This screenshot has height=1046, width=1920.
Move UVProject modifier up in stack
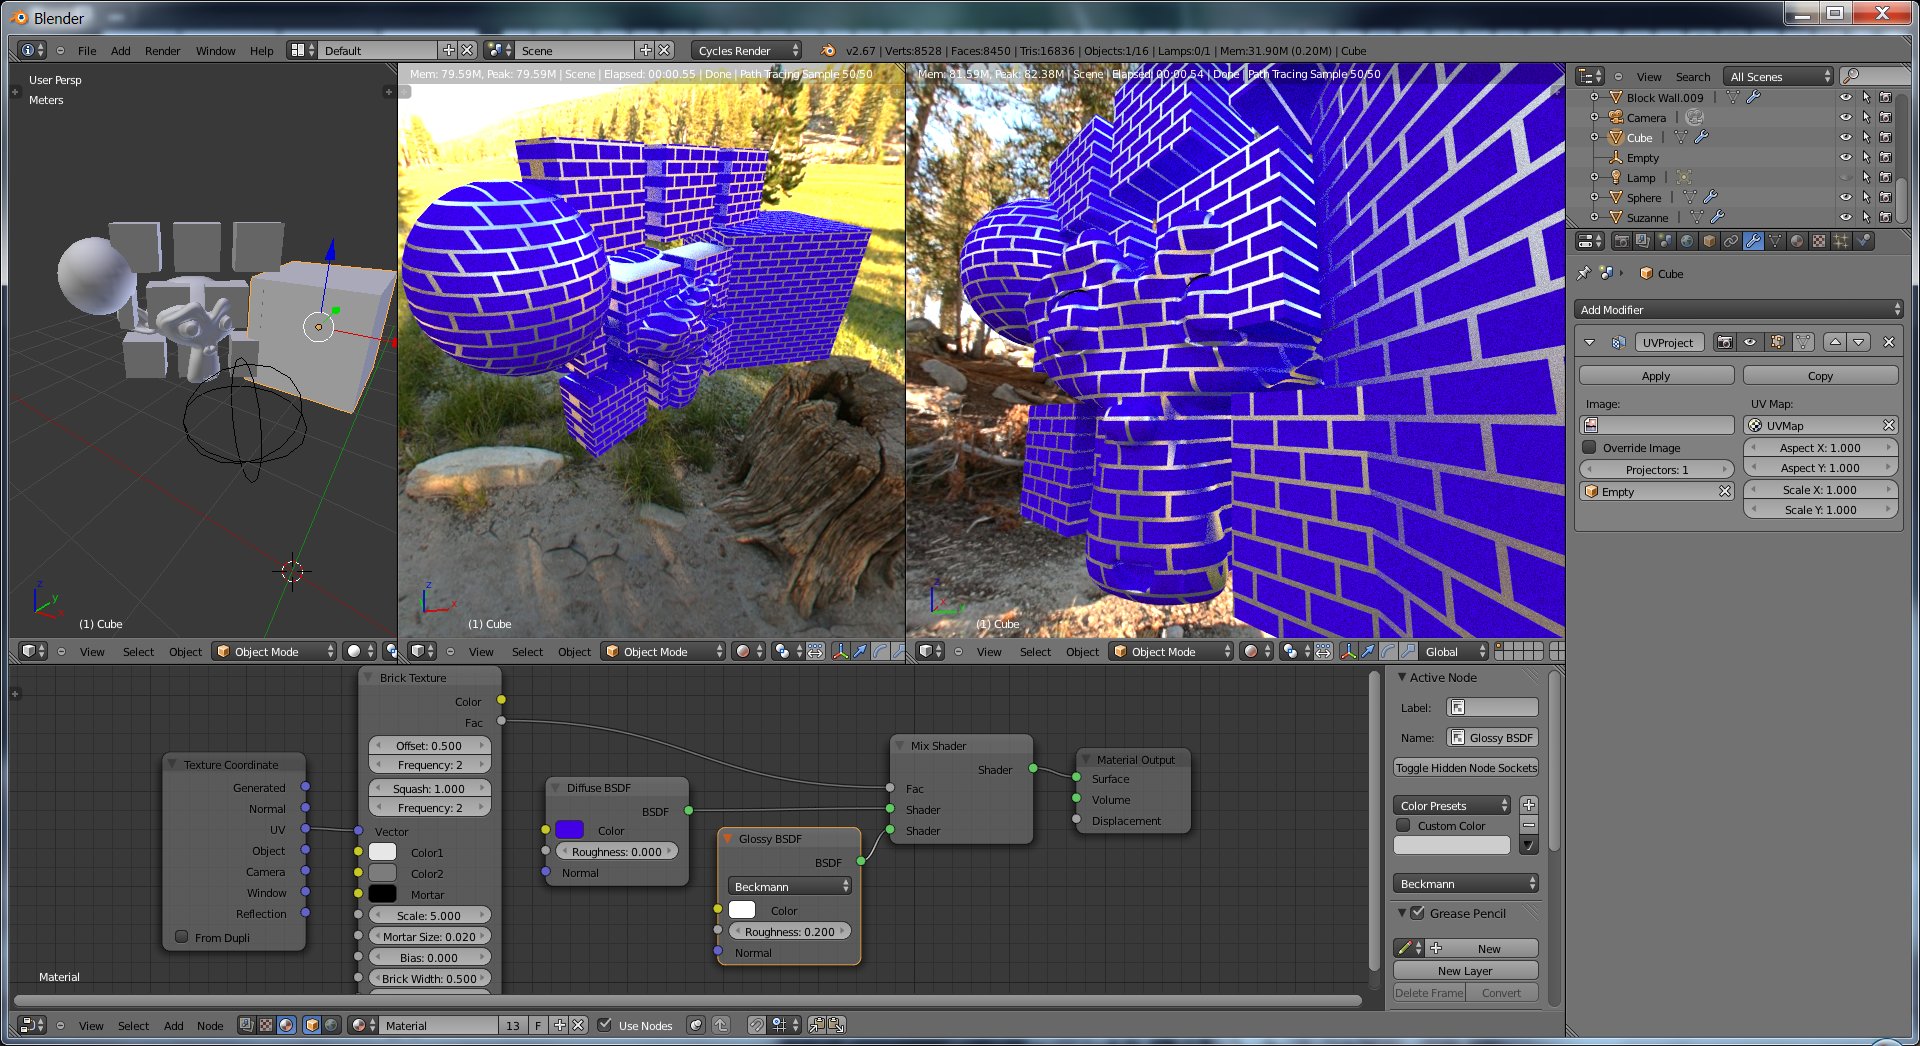pos(1835,342)
